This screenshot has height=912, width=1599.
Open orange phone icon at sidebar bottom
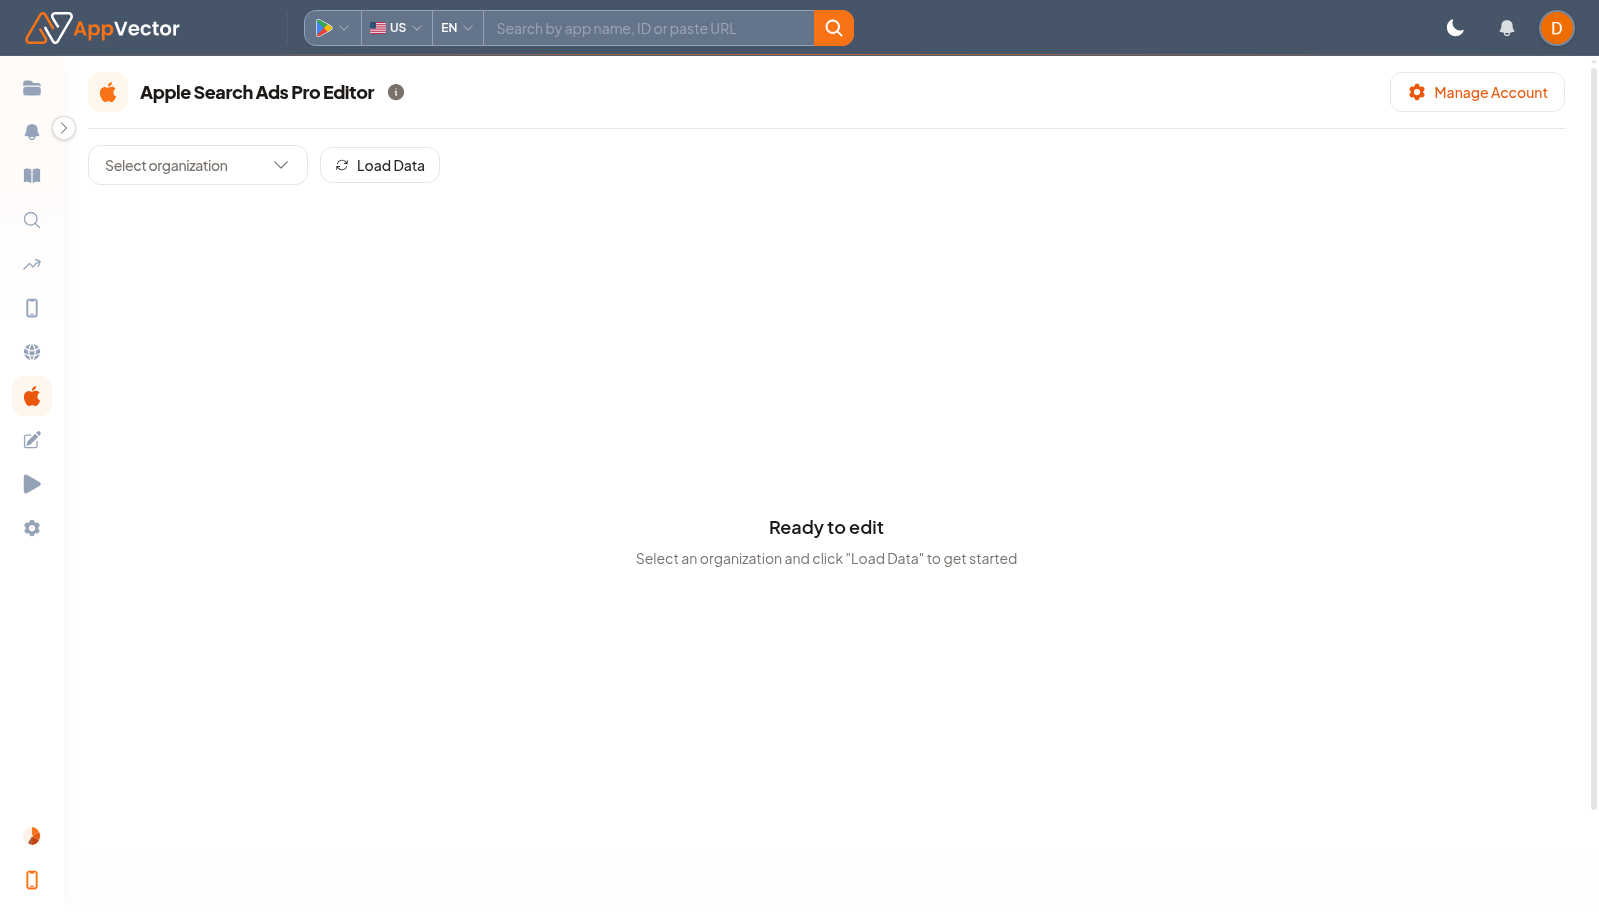[32, 880]
